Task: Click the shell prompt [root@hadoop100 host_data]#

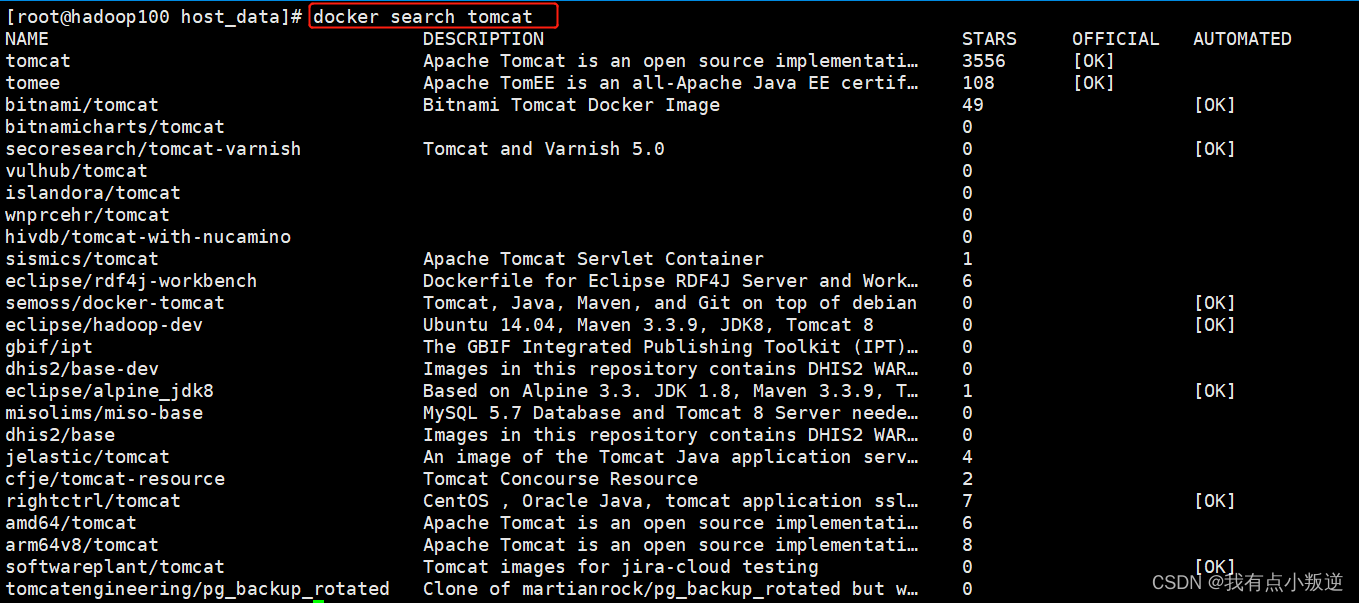Action: coord(154,17)
